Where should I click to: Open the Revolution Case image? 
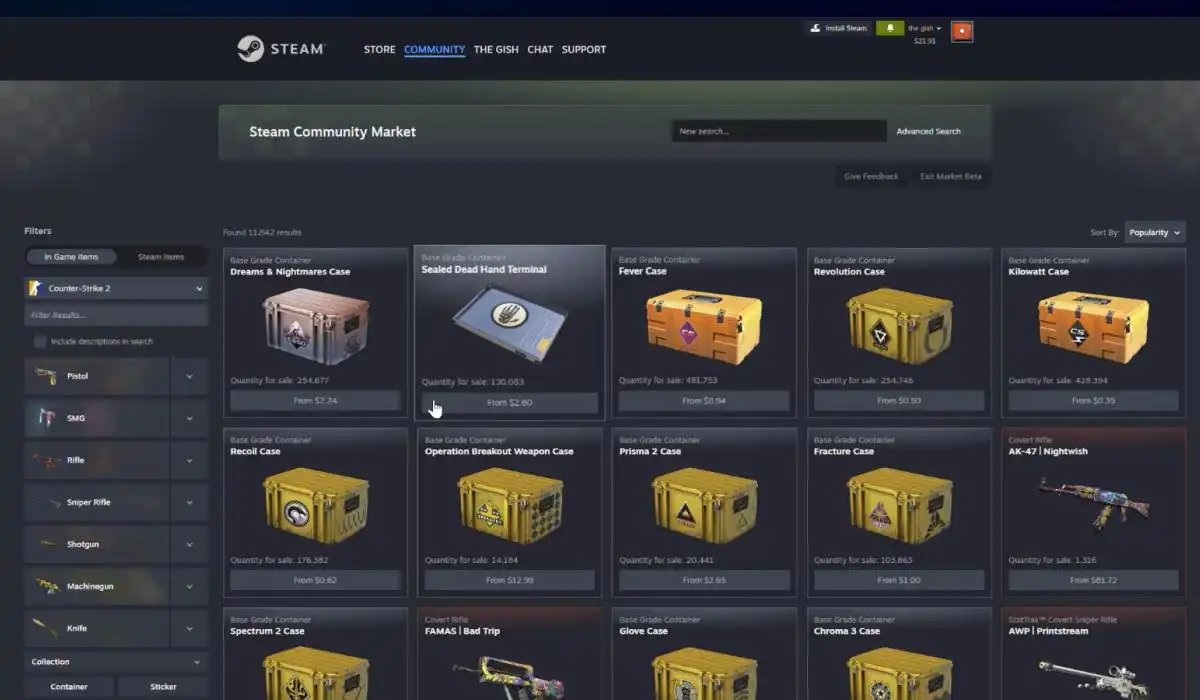pos(899,326)
